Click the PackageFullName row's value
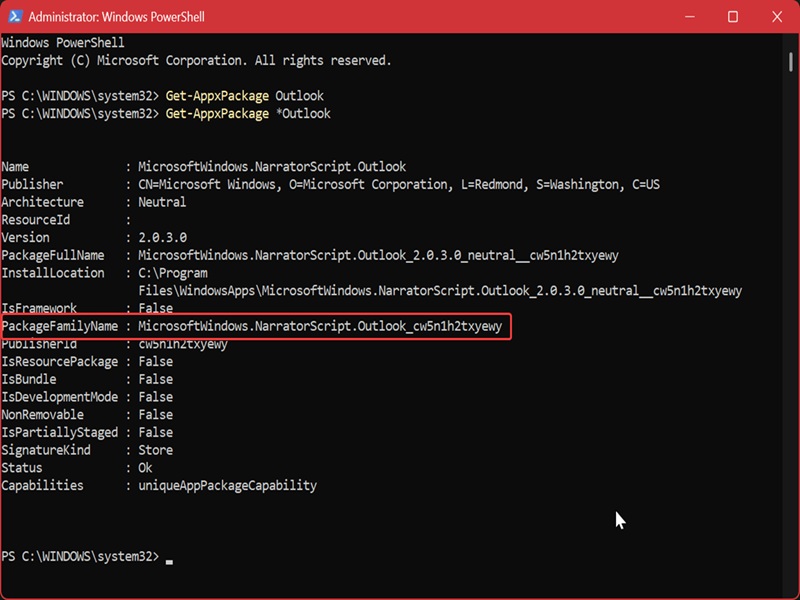 [378, 255]
